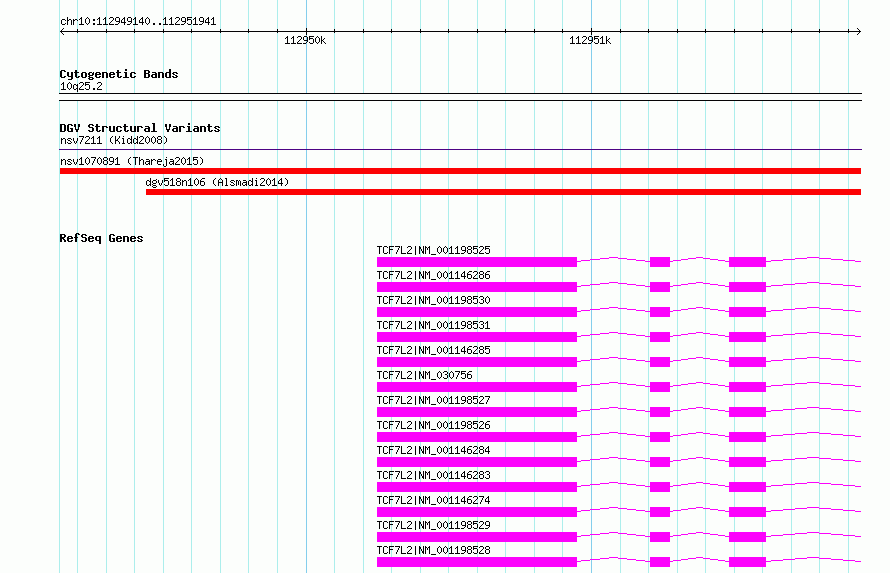Viewport: 890px width, 573px height.
Task: Click the dgv518n106 (Alsmadi2014) variant label
Action: (x=217, y=182)
